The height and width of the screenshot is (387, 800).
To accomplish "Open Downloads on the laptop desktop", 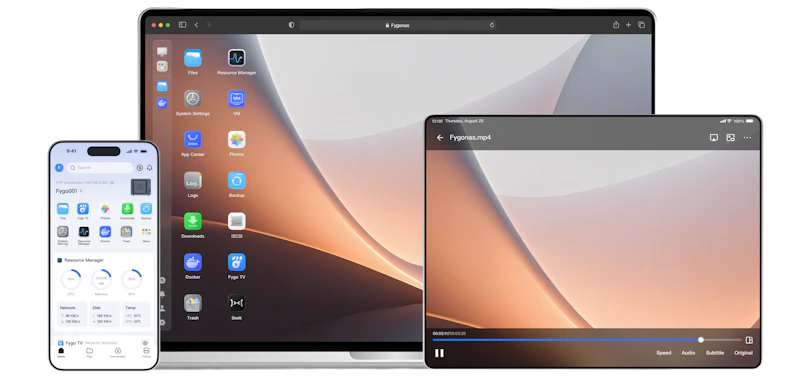I will [193, 221].
